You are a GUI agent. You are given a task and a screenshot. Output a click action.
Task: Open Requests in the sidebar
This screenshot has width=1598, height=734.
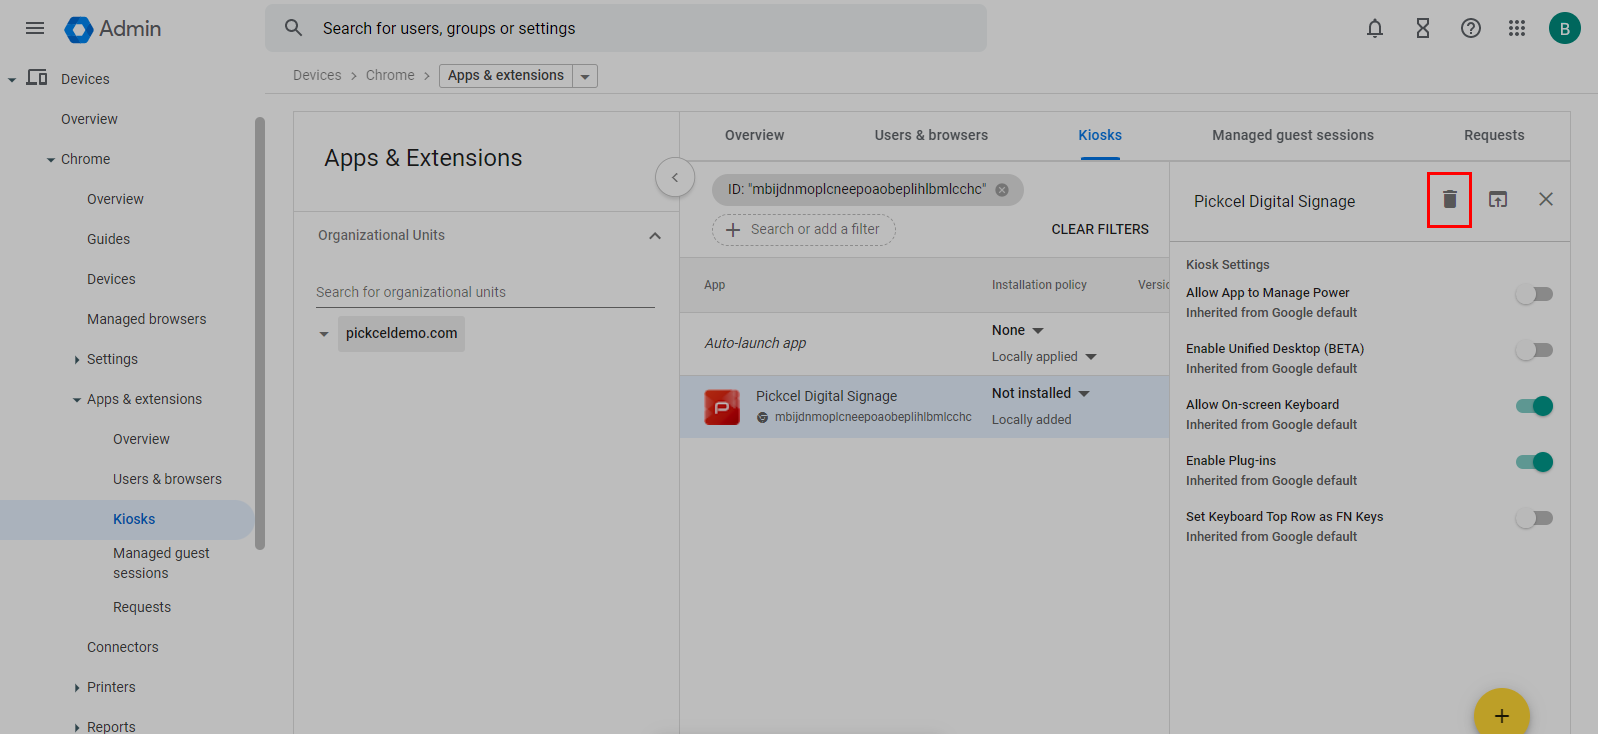[141, 607]
